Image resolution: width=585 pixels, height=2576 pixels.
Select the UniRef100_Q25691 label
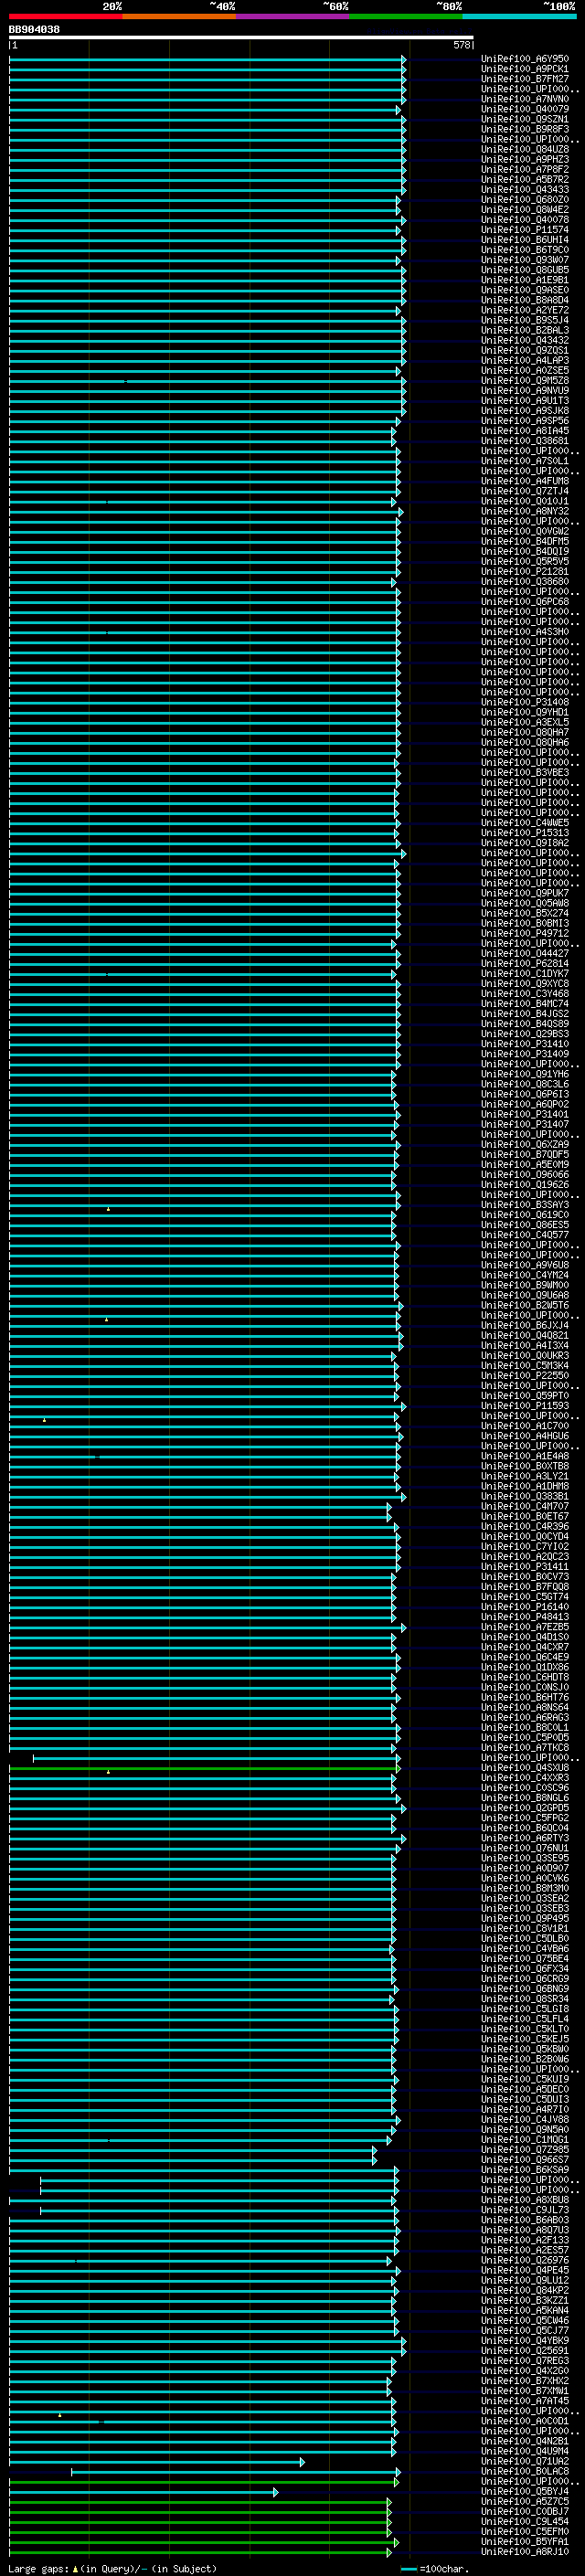[525, 2351]
